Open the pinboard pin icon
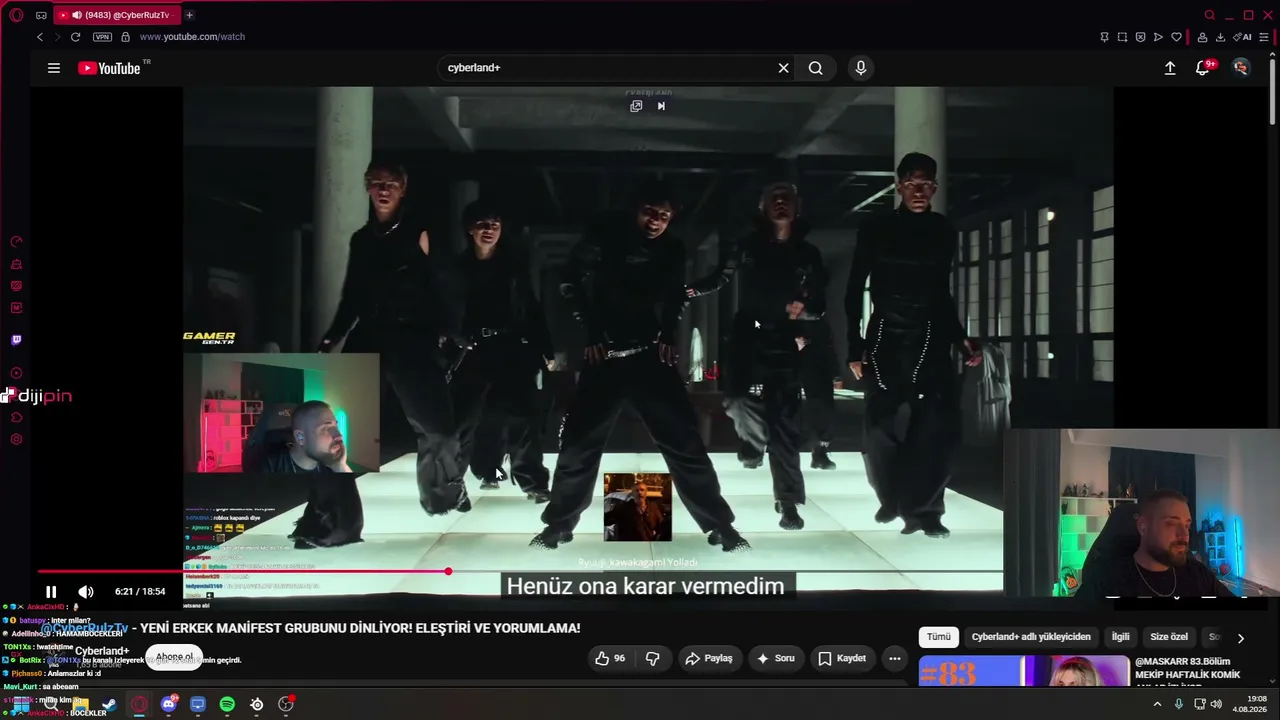Screen dimensions: 1280x720 click(1104, 37)
